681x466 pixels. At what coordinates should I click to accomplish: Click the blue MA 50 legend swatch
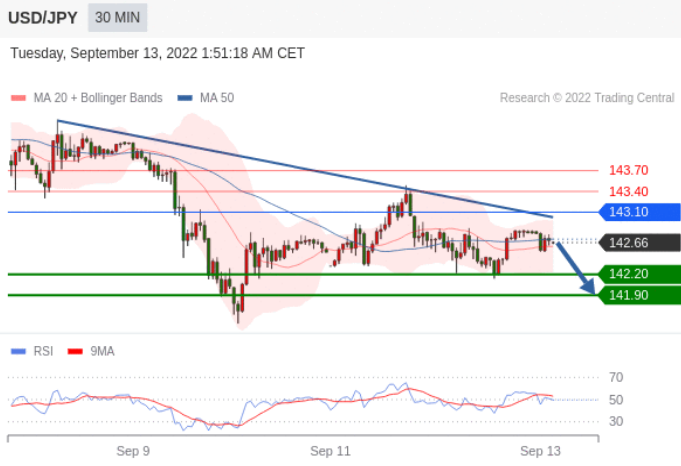(x=185, y=98)
